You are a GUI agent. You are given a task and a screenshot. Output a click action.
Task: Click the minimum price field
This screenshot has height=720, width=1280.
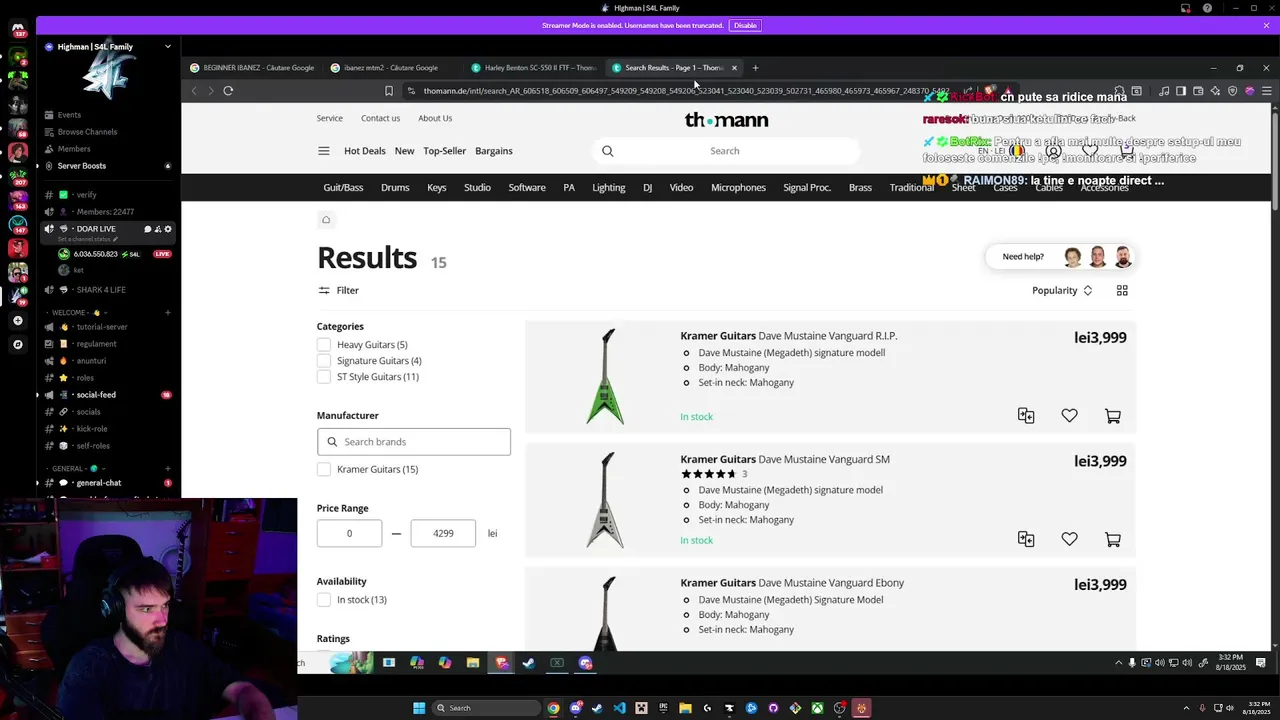(x=349, y=534)
